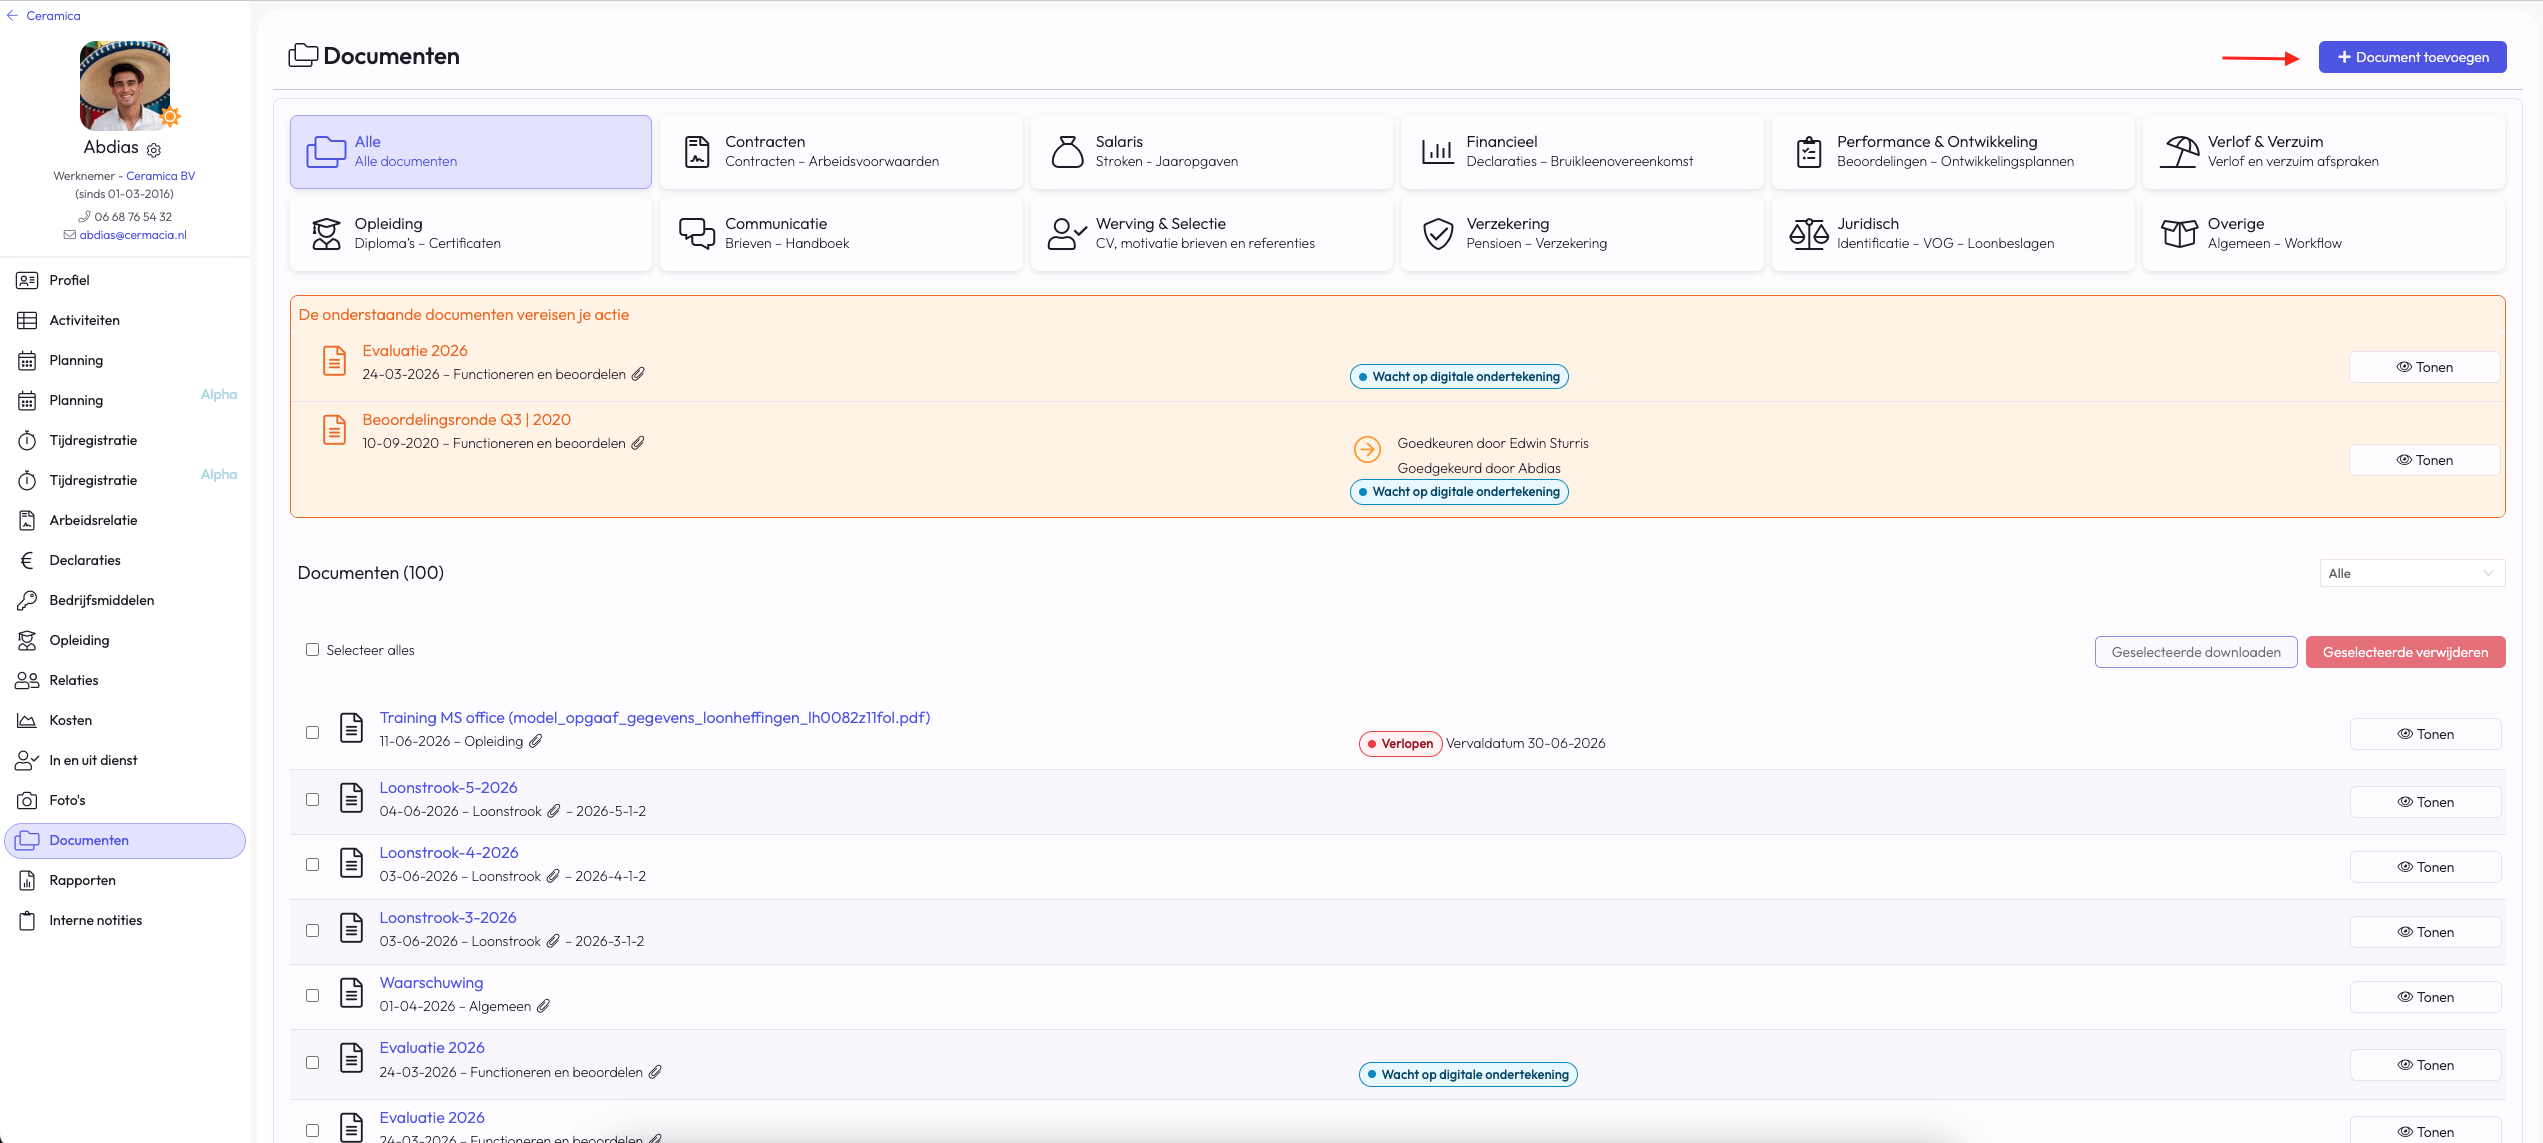This screenshot has height=1143, width=2543.
Task: Select the Verzekering shield category
Action: point(1582,234)
